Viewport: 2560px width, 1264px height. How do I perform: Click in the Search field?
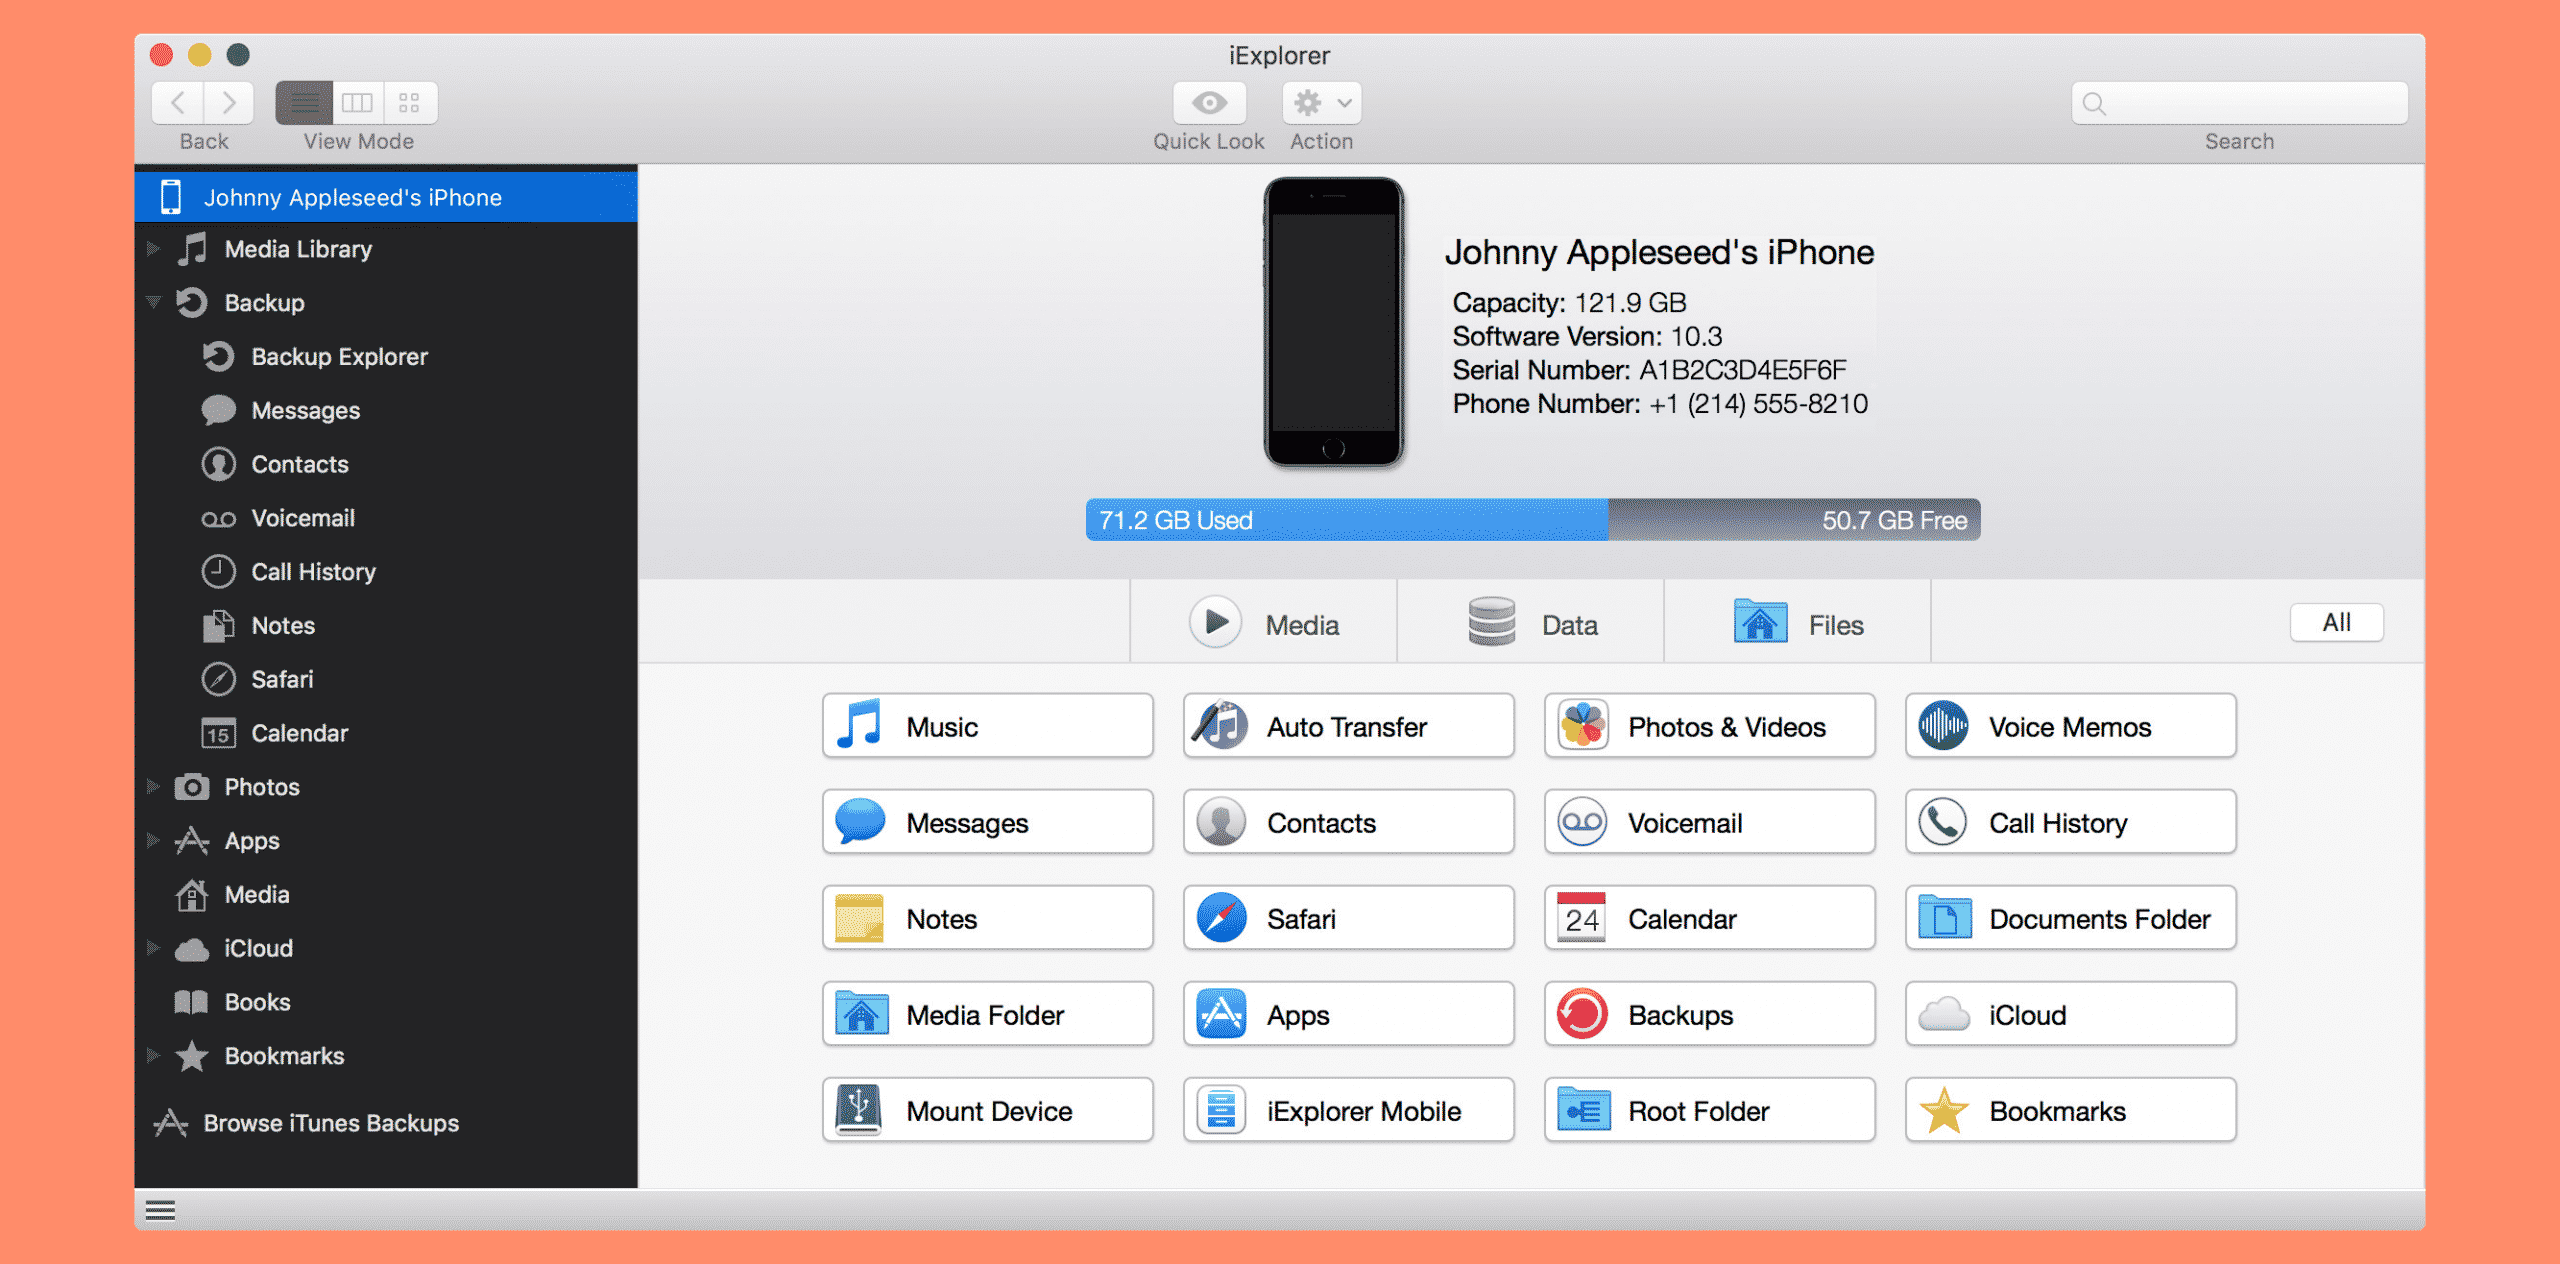[x=2239, y=103]
